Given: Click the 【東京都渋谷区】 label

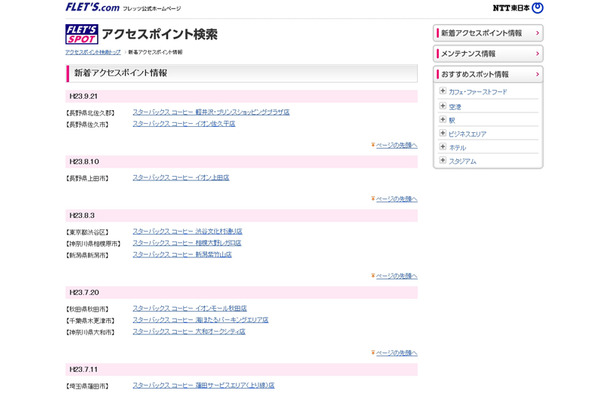Looking at the screenshot, I should (88, 232).
